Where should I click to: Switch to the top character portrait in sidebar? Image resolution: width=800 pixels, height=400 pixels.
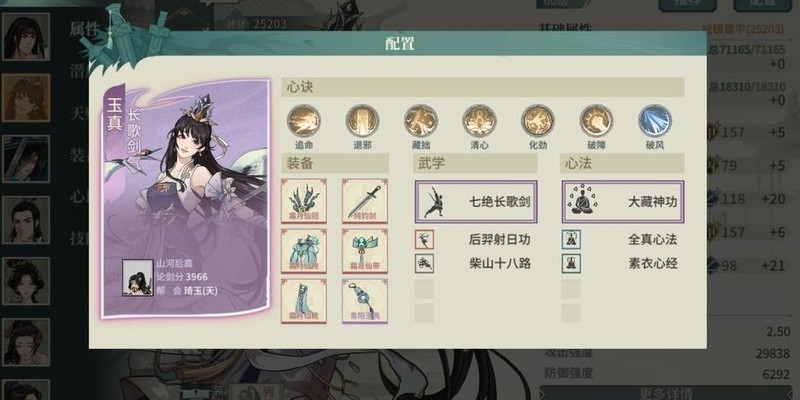[26, 37]
